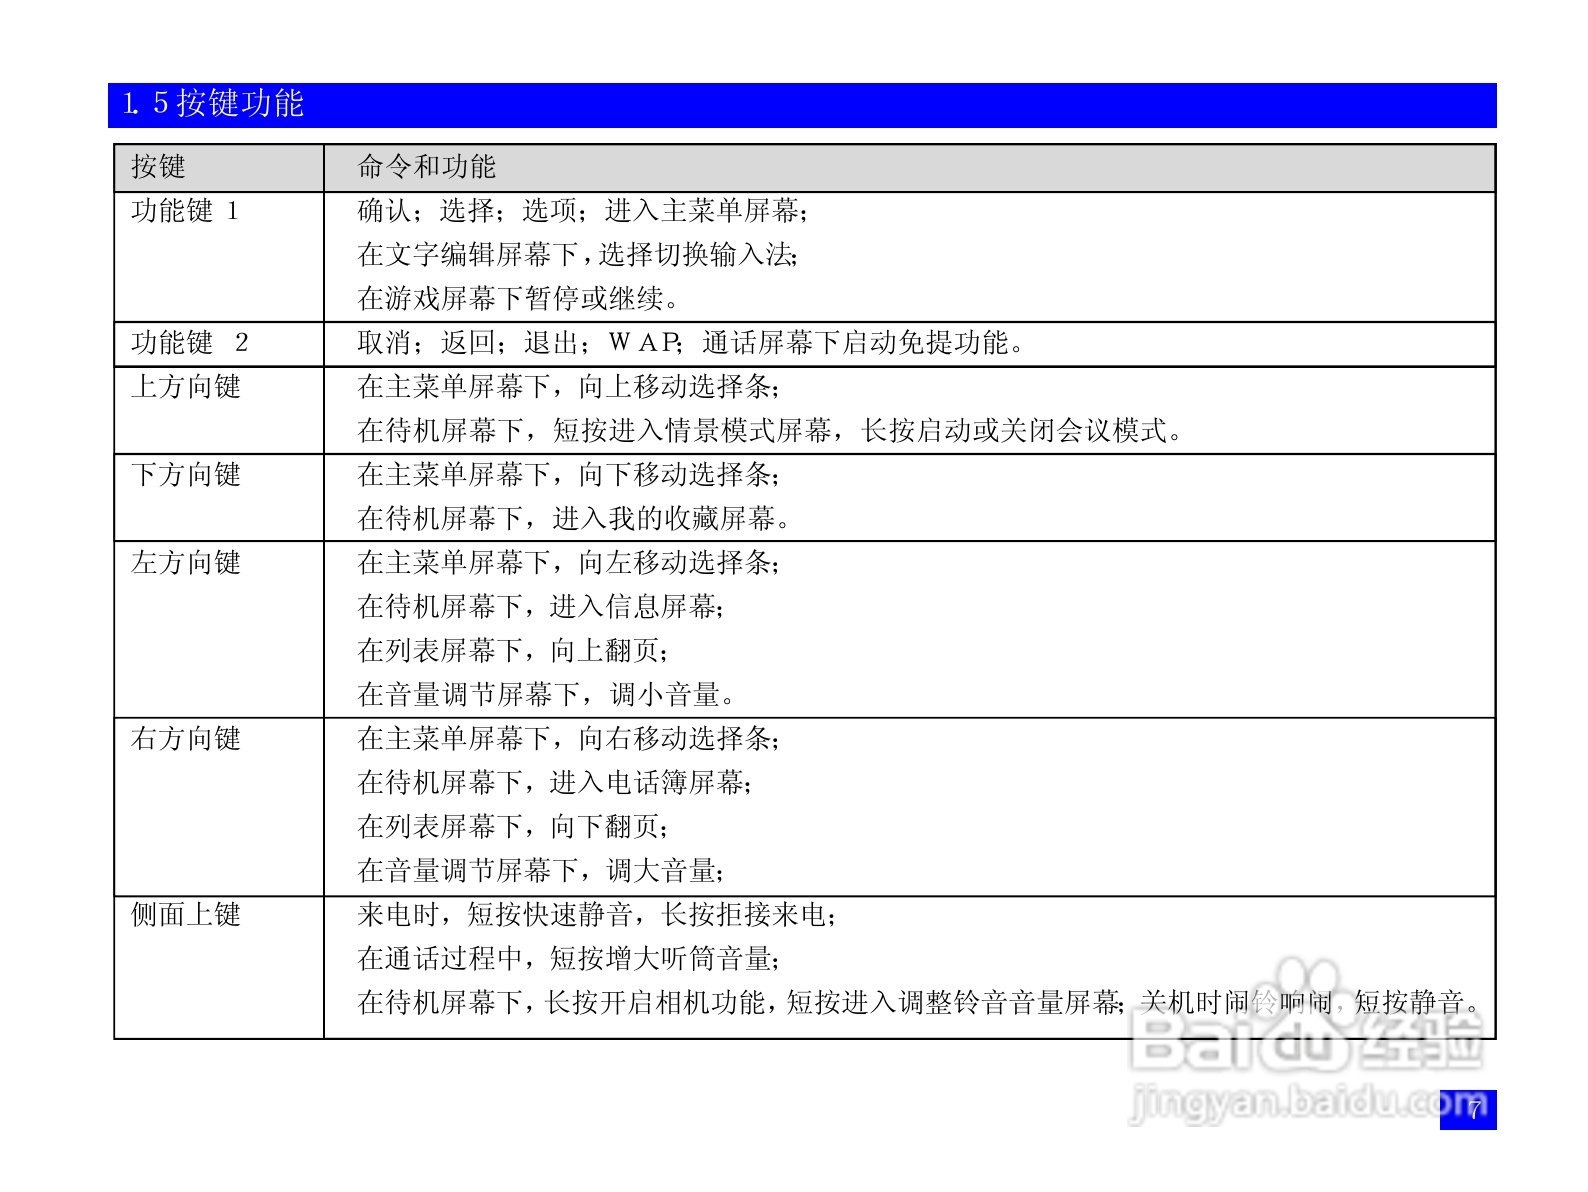This screenshot has height=1192, width=1588.
Task: Click the line '长按开启相机功能'
Action: coord(920,1003)
